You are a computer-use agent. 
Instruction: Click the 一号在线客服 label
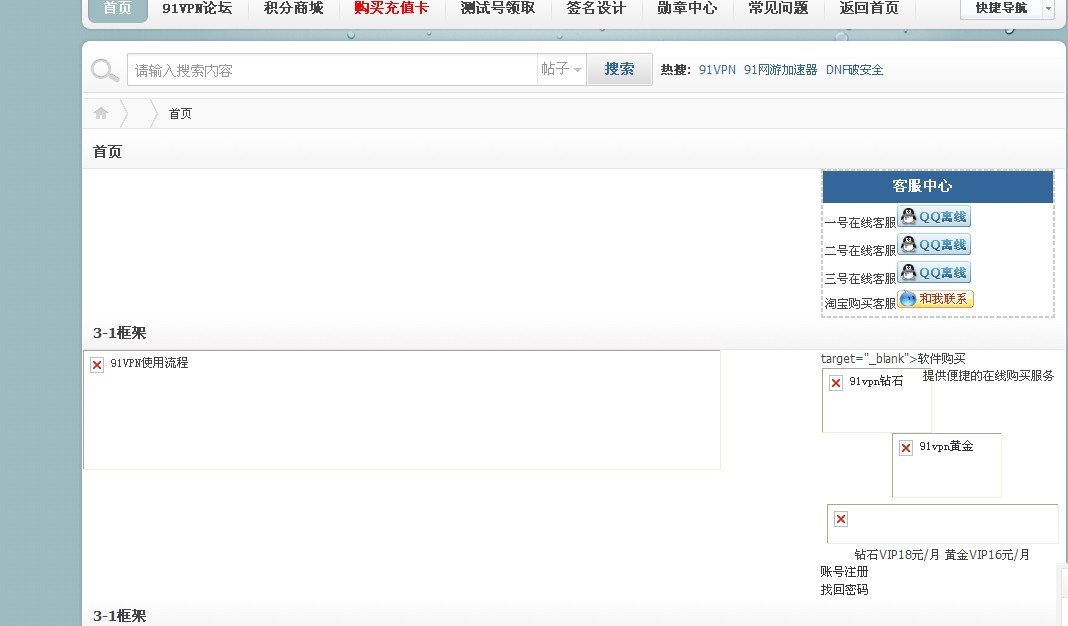860,223
